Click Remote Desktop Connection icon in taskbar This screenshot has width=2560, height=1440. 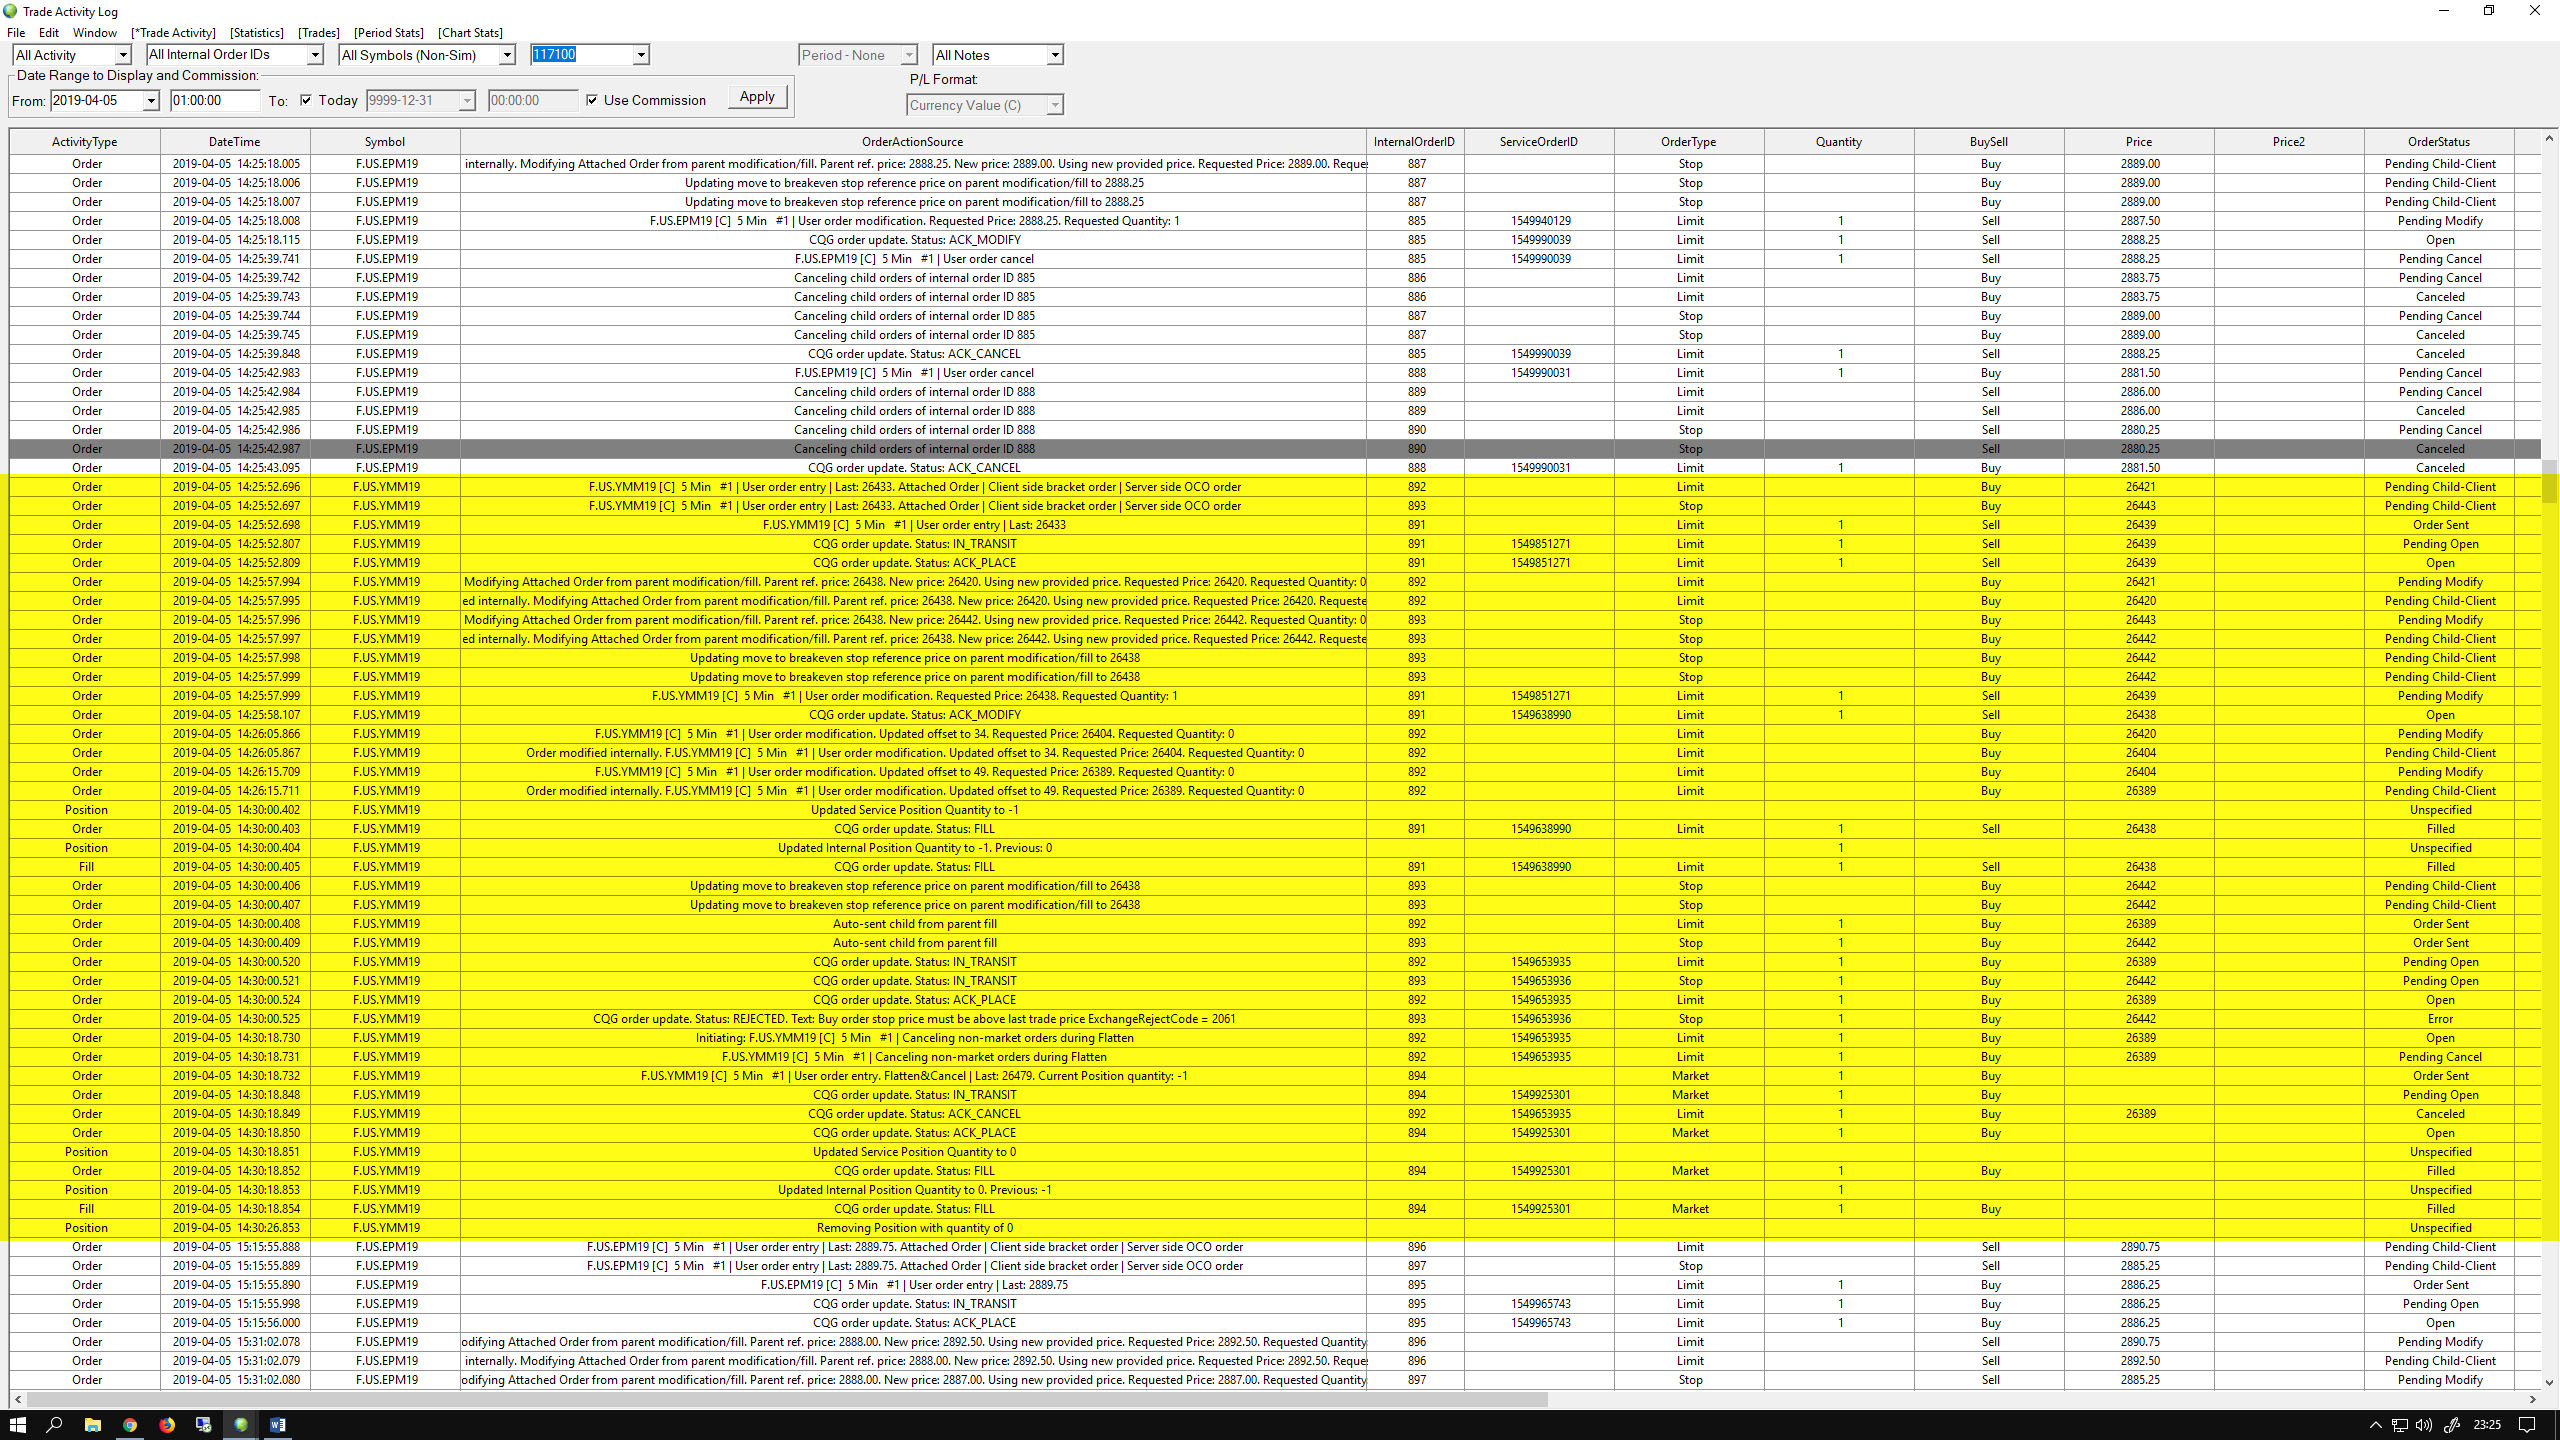click(204, 1425)
